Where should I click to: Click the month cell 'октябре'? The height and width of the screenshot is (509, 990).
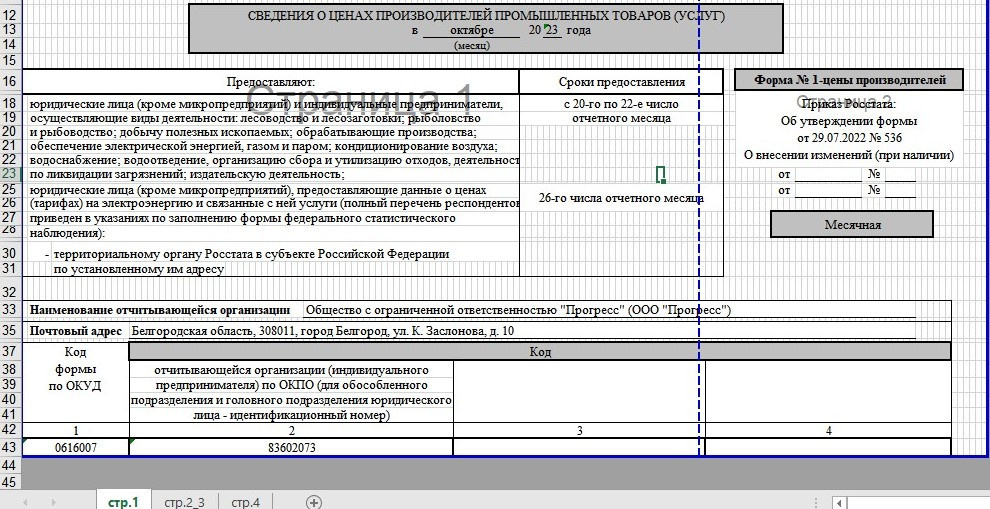[472, 30]
